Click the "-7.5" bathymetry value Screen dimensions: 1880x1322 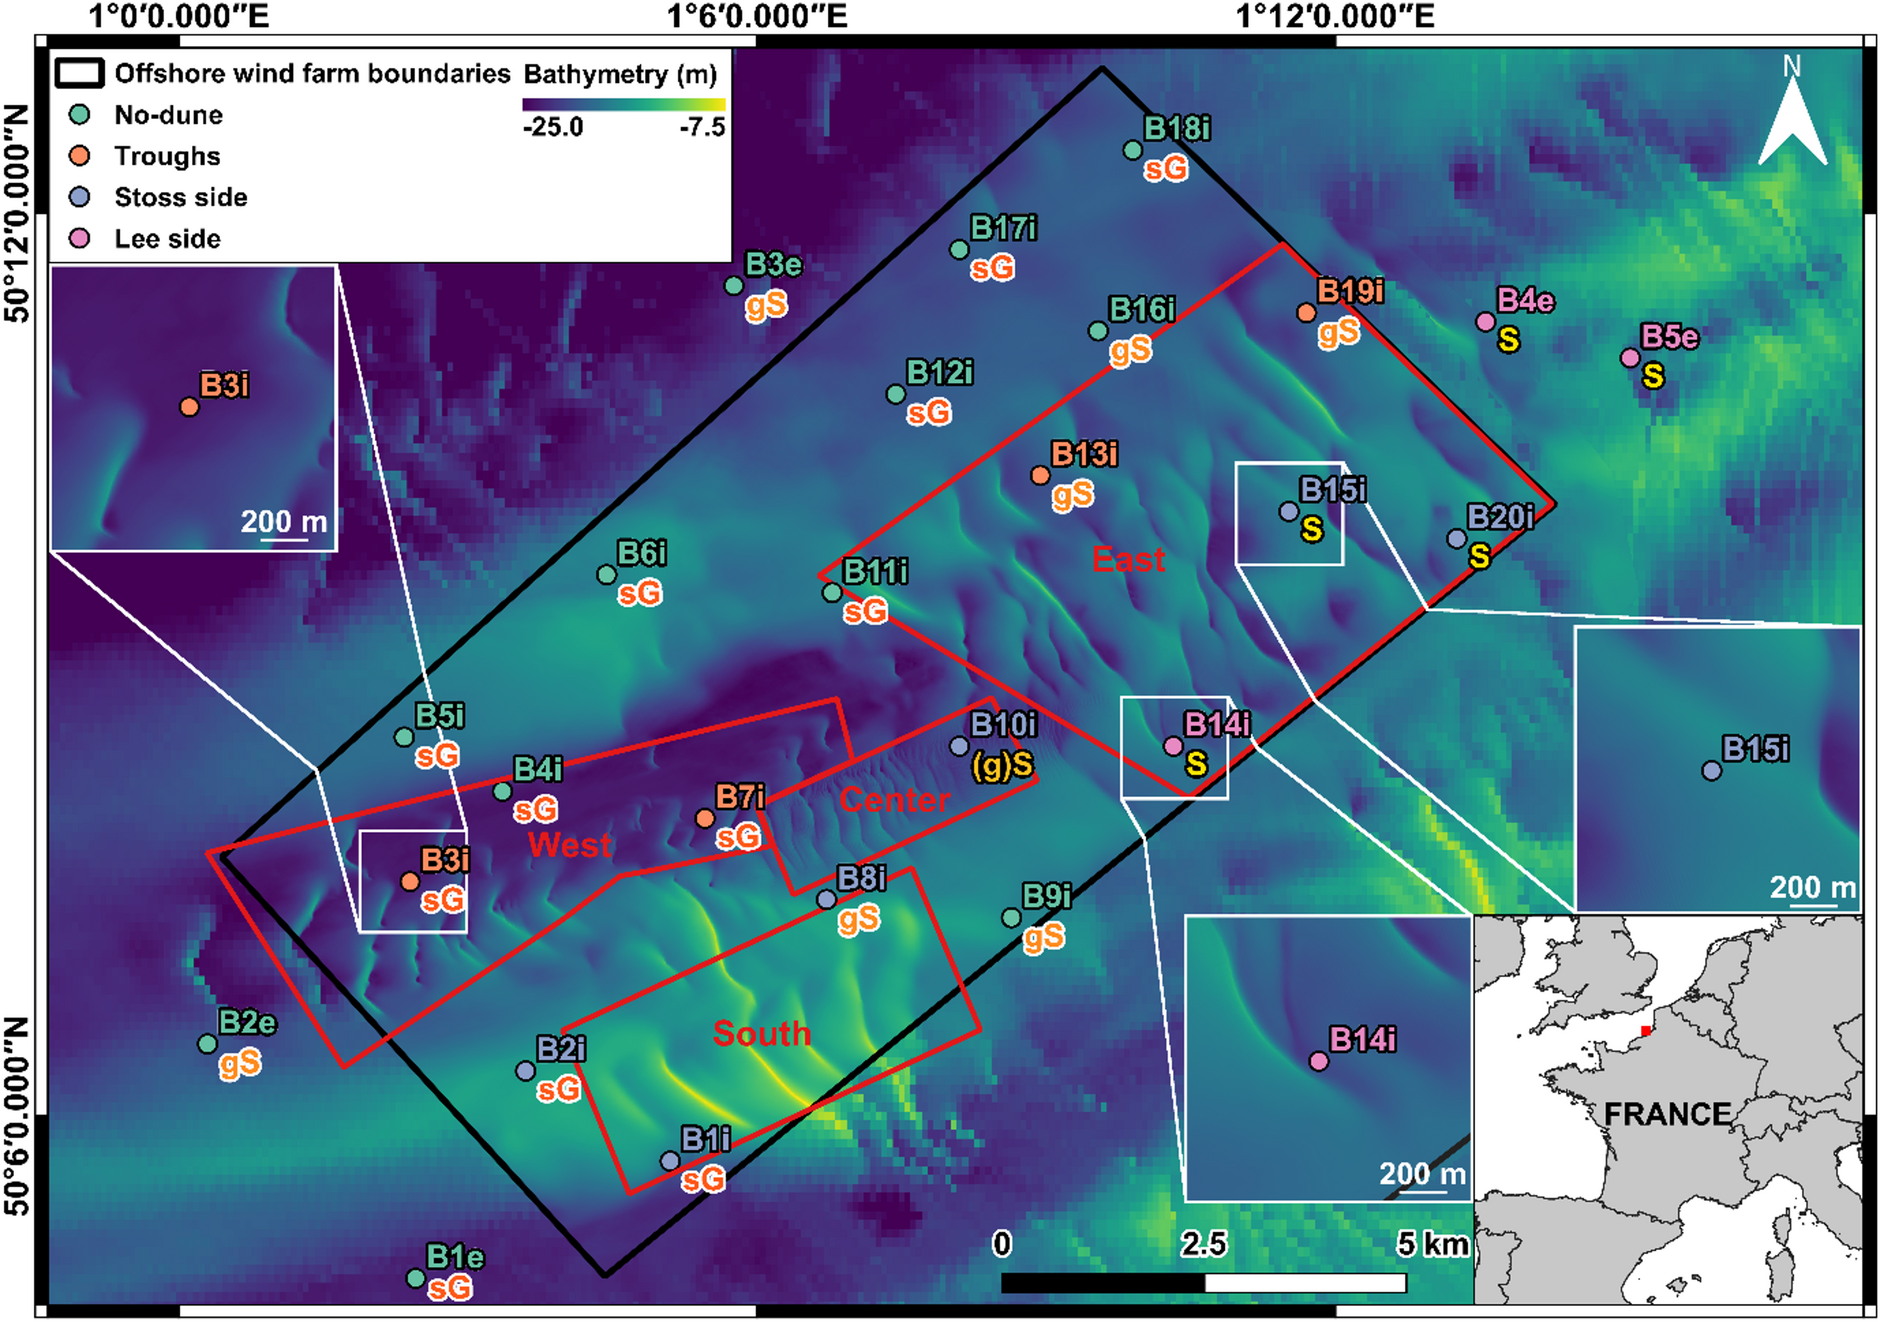pos(702,127)
